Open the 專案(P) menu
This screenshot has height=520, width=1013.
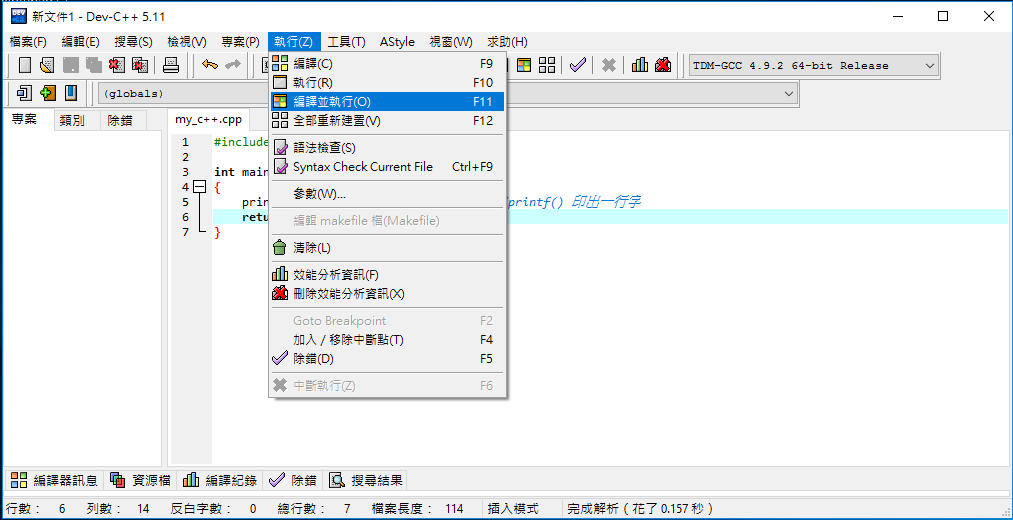(x=240, y=42)
